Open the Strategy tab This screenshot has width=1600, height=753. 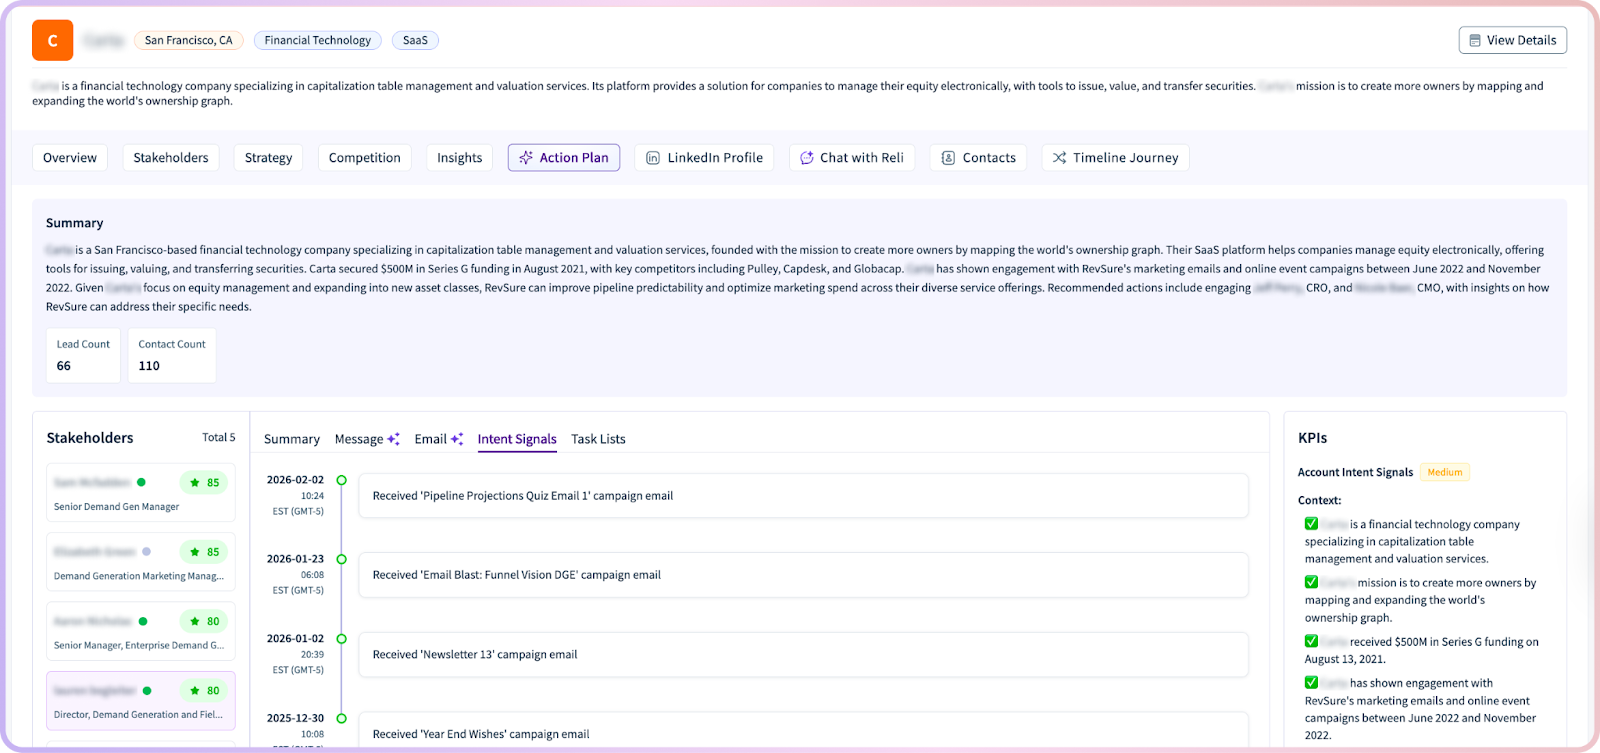[x=268, y=158]
